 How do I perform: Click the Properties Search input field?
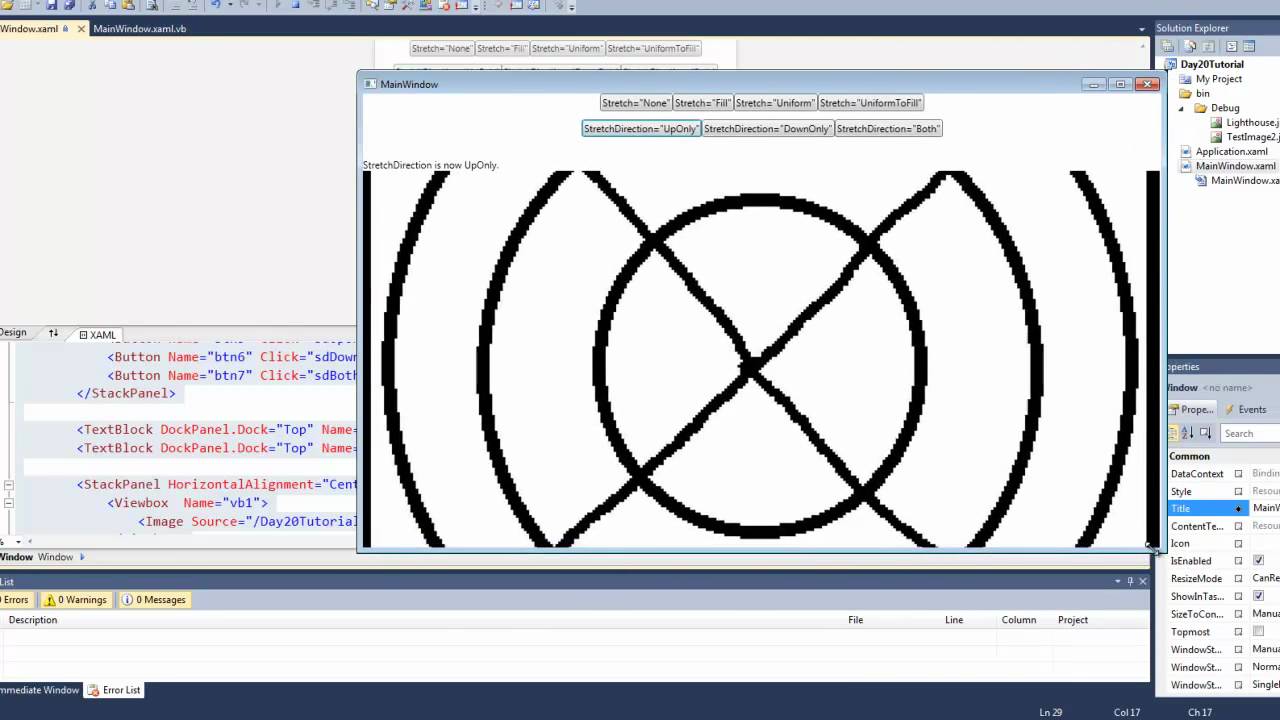pos(1250,433)
